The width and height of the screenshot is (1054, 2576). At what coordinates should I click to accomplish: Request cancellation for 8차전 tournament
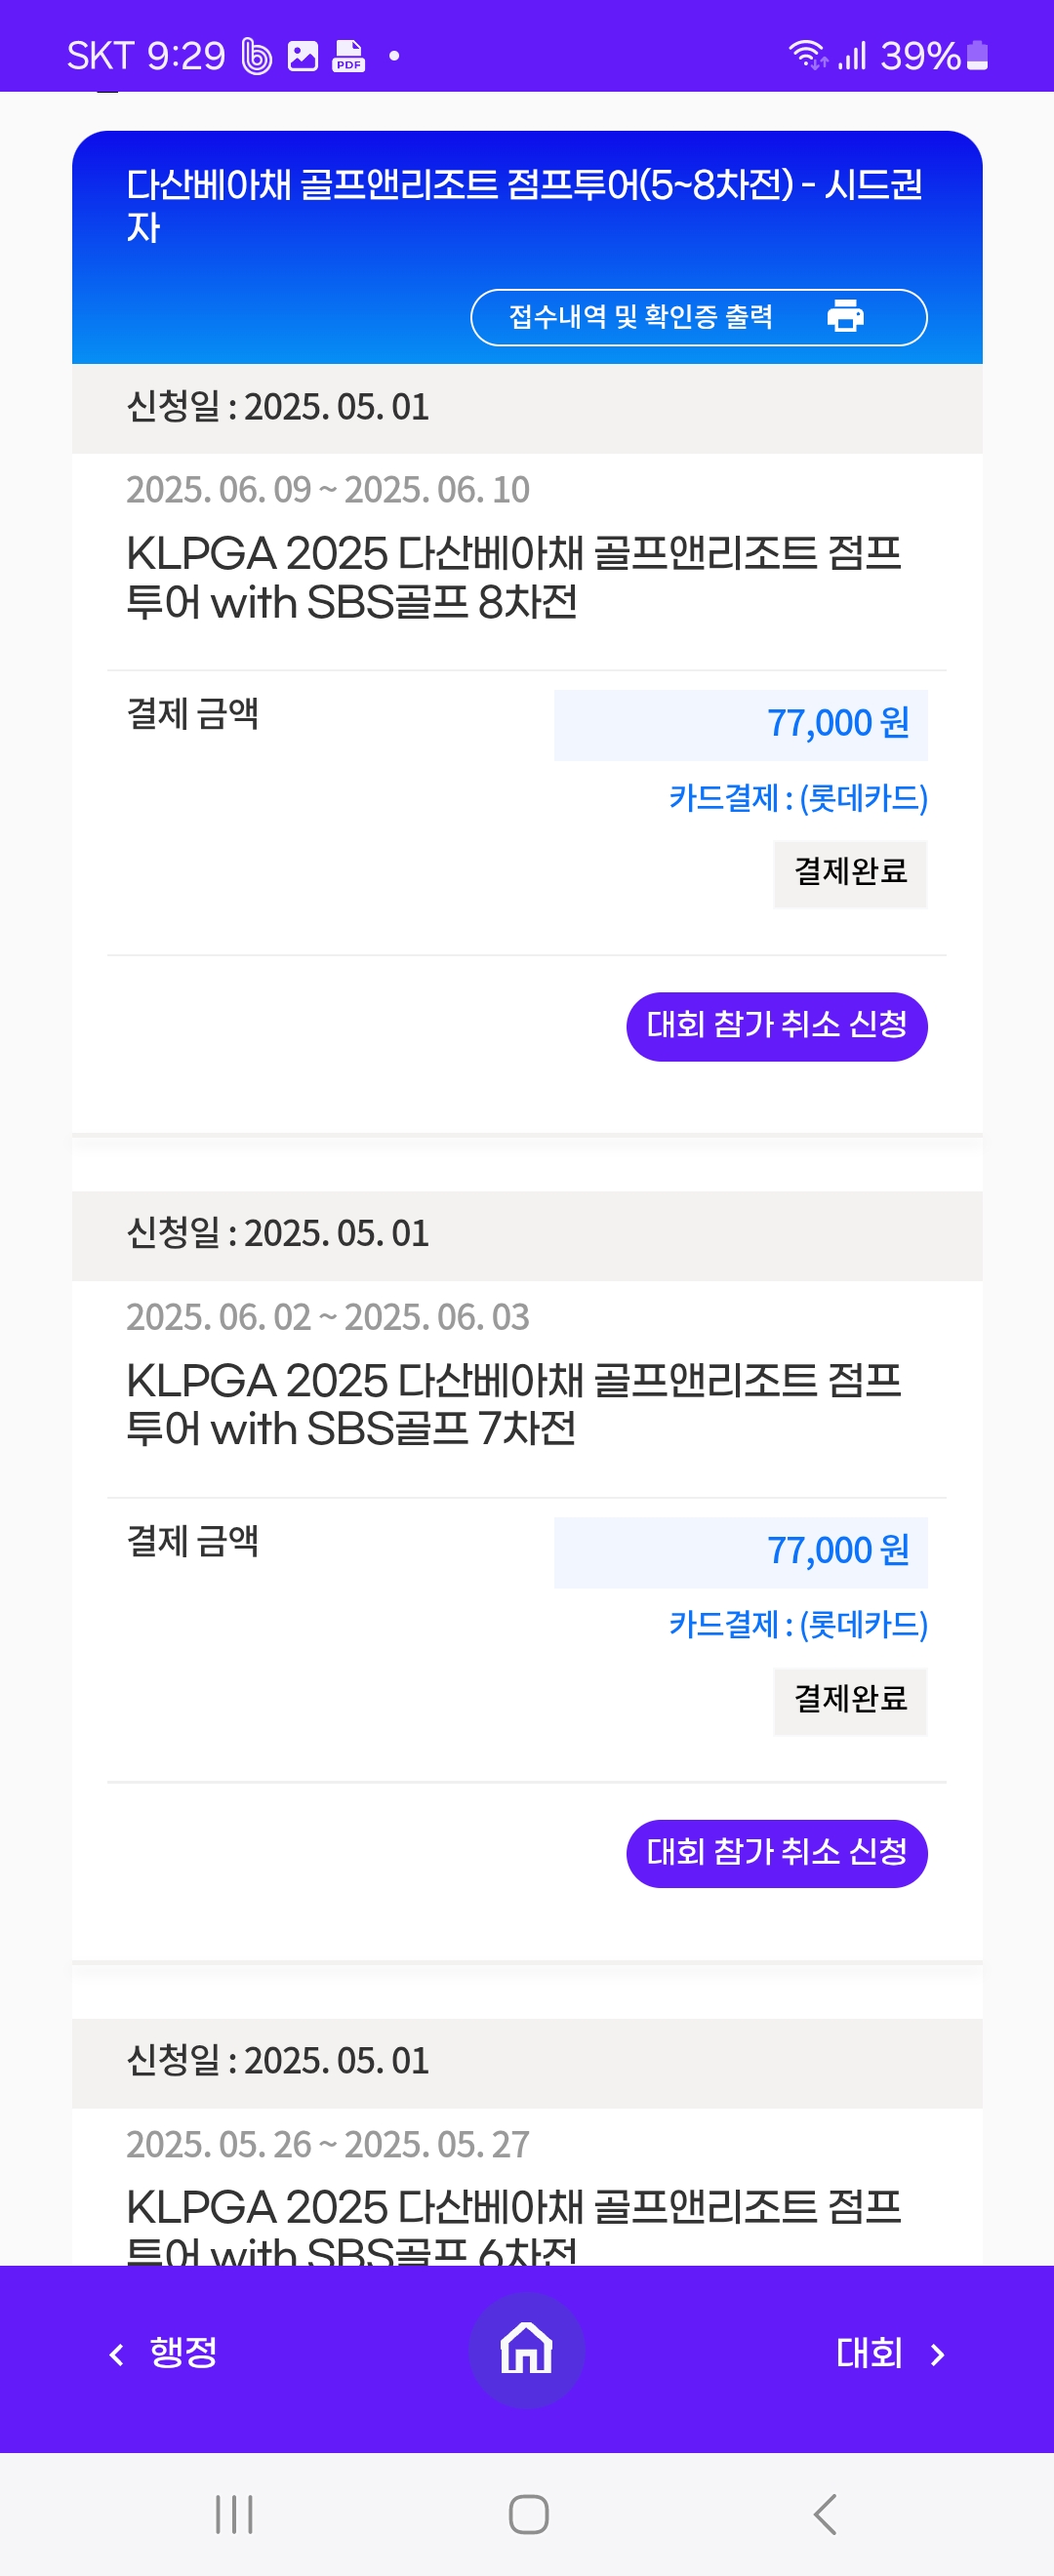(x=776, y=1026)
